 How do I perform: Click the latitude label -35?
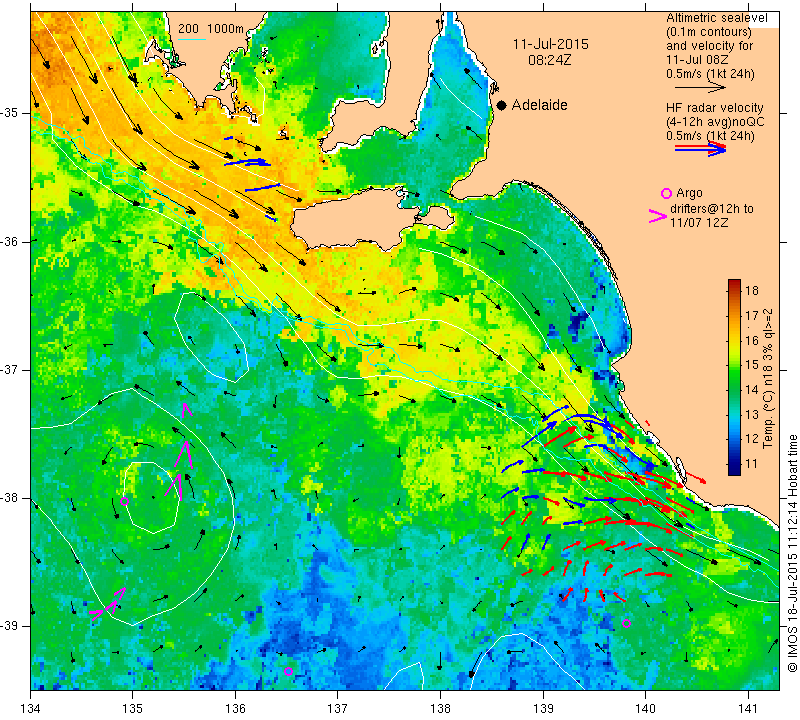click(11, 113)
